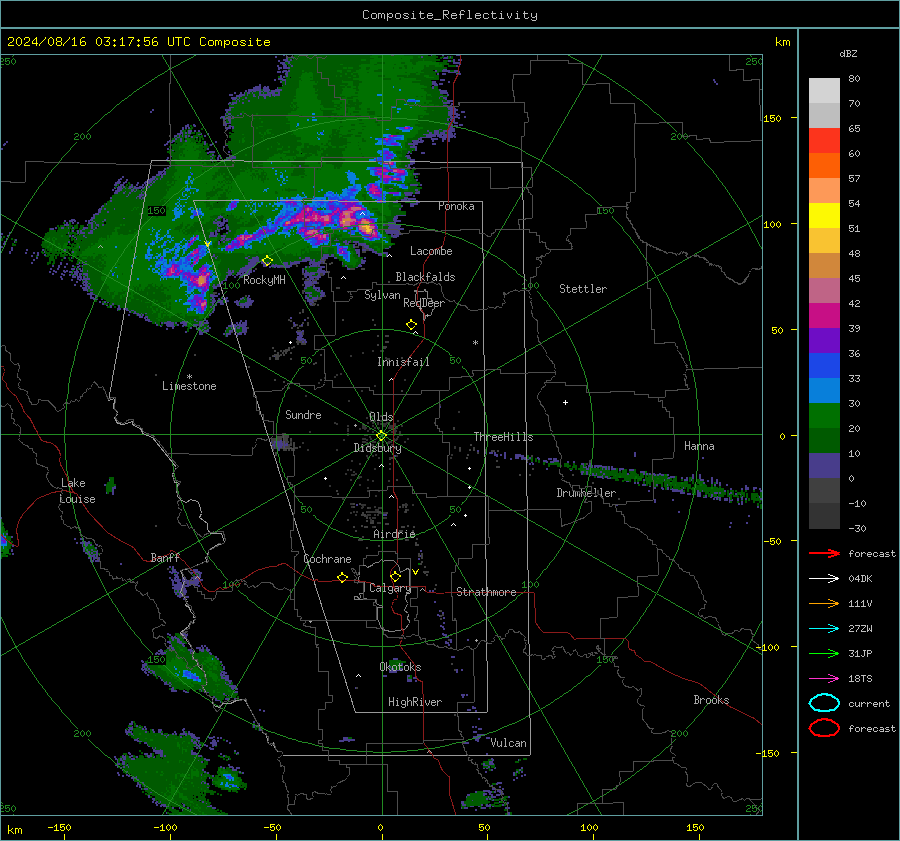Click the Vulcan town label

click(x=508, y=743)
